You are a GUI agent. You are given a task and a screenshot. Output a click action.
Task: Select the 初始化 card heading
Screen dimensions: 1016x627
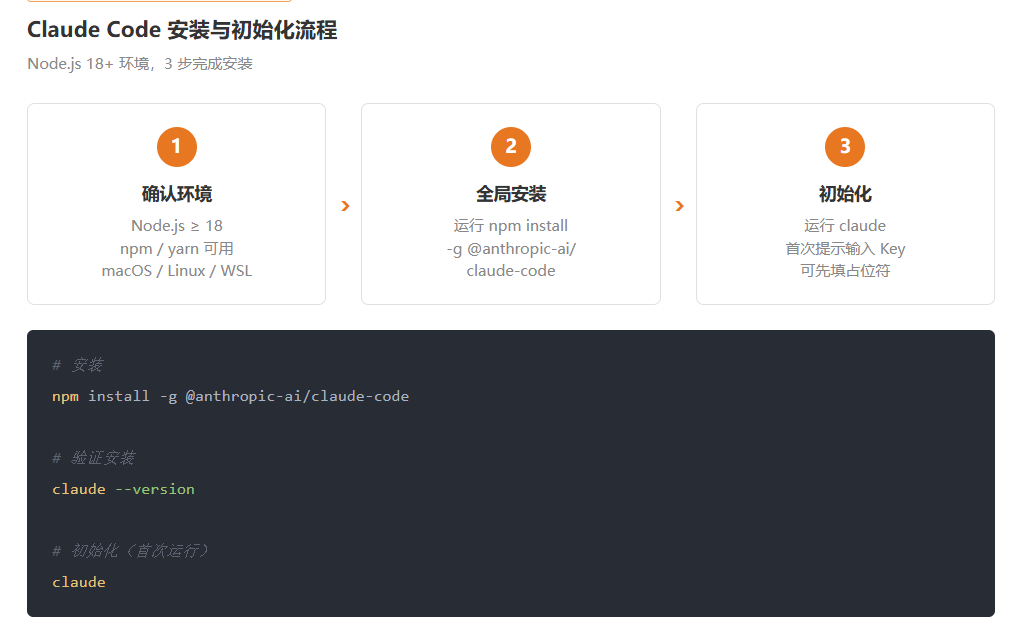pos(844,194)
